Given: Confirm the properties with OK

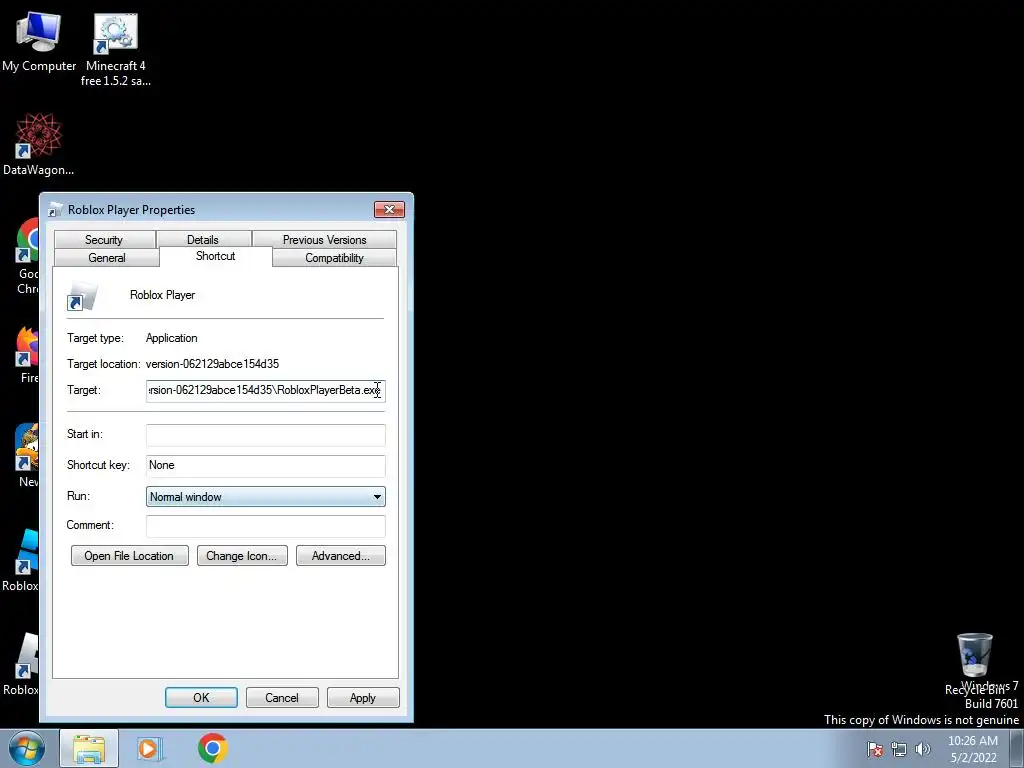Looking at the screenshot, I should point(201,697).
